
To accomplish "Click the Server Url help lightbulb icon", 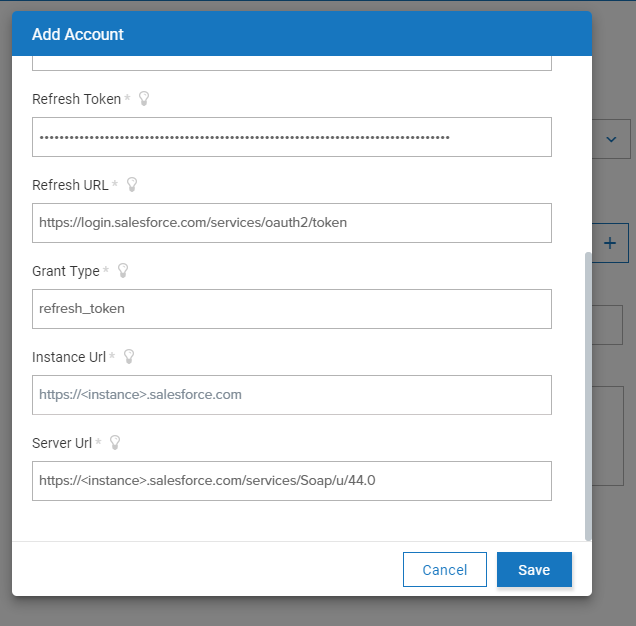I will [x=115, y=443].
